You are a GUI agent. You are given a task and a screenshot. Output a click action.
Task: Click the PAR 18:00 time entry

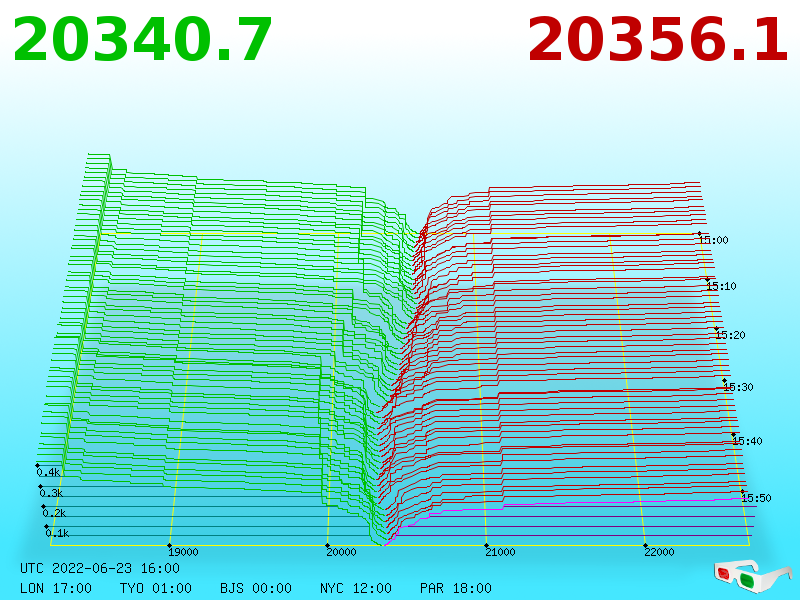click(456, 588)
